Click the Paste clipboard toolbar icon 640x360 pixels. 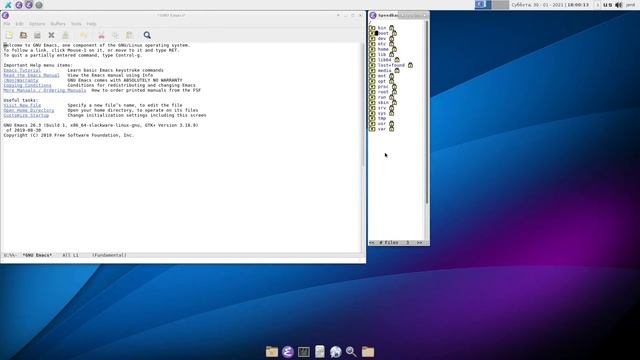(x=129, y=35)
